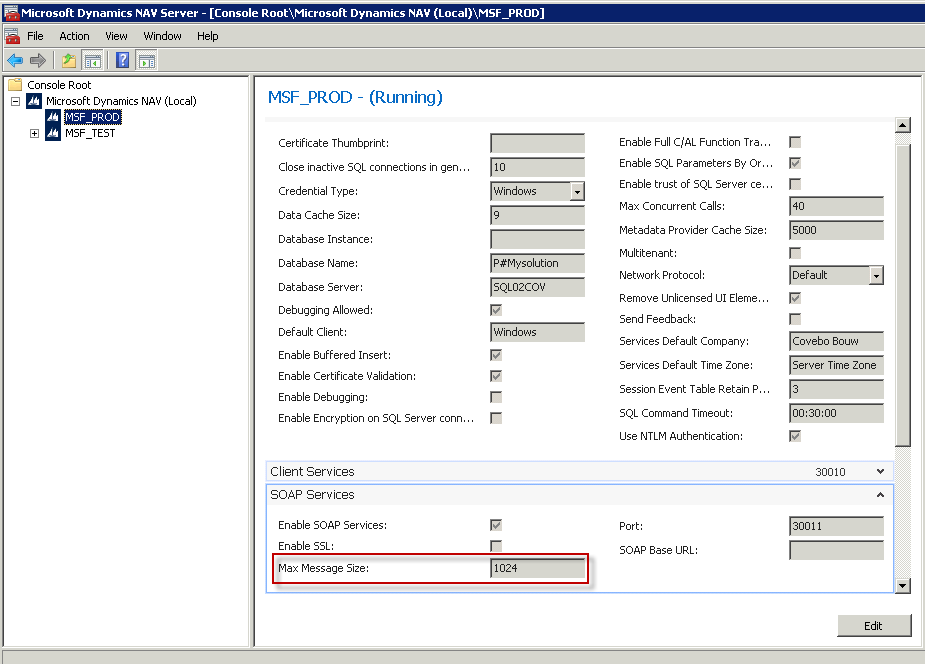The height and width of the screenshot is (664, 925).
Task: Click the settings pane scrollbar down arrow
Action: coord(902,586)
